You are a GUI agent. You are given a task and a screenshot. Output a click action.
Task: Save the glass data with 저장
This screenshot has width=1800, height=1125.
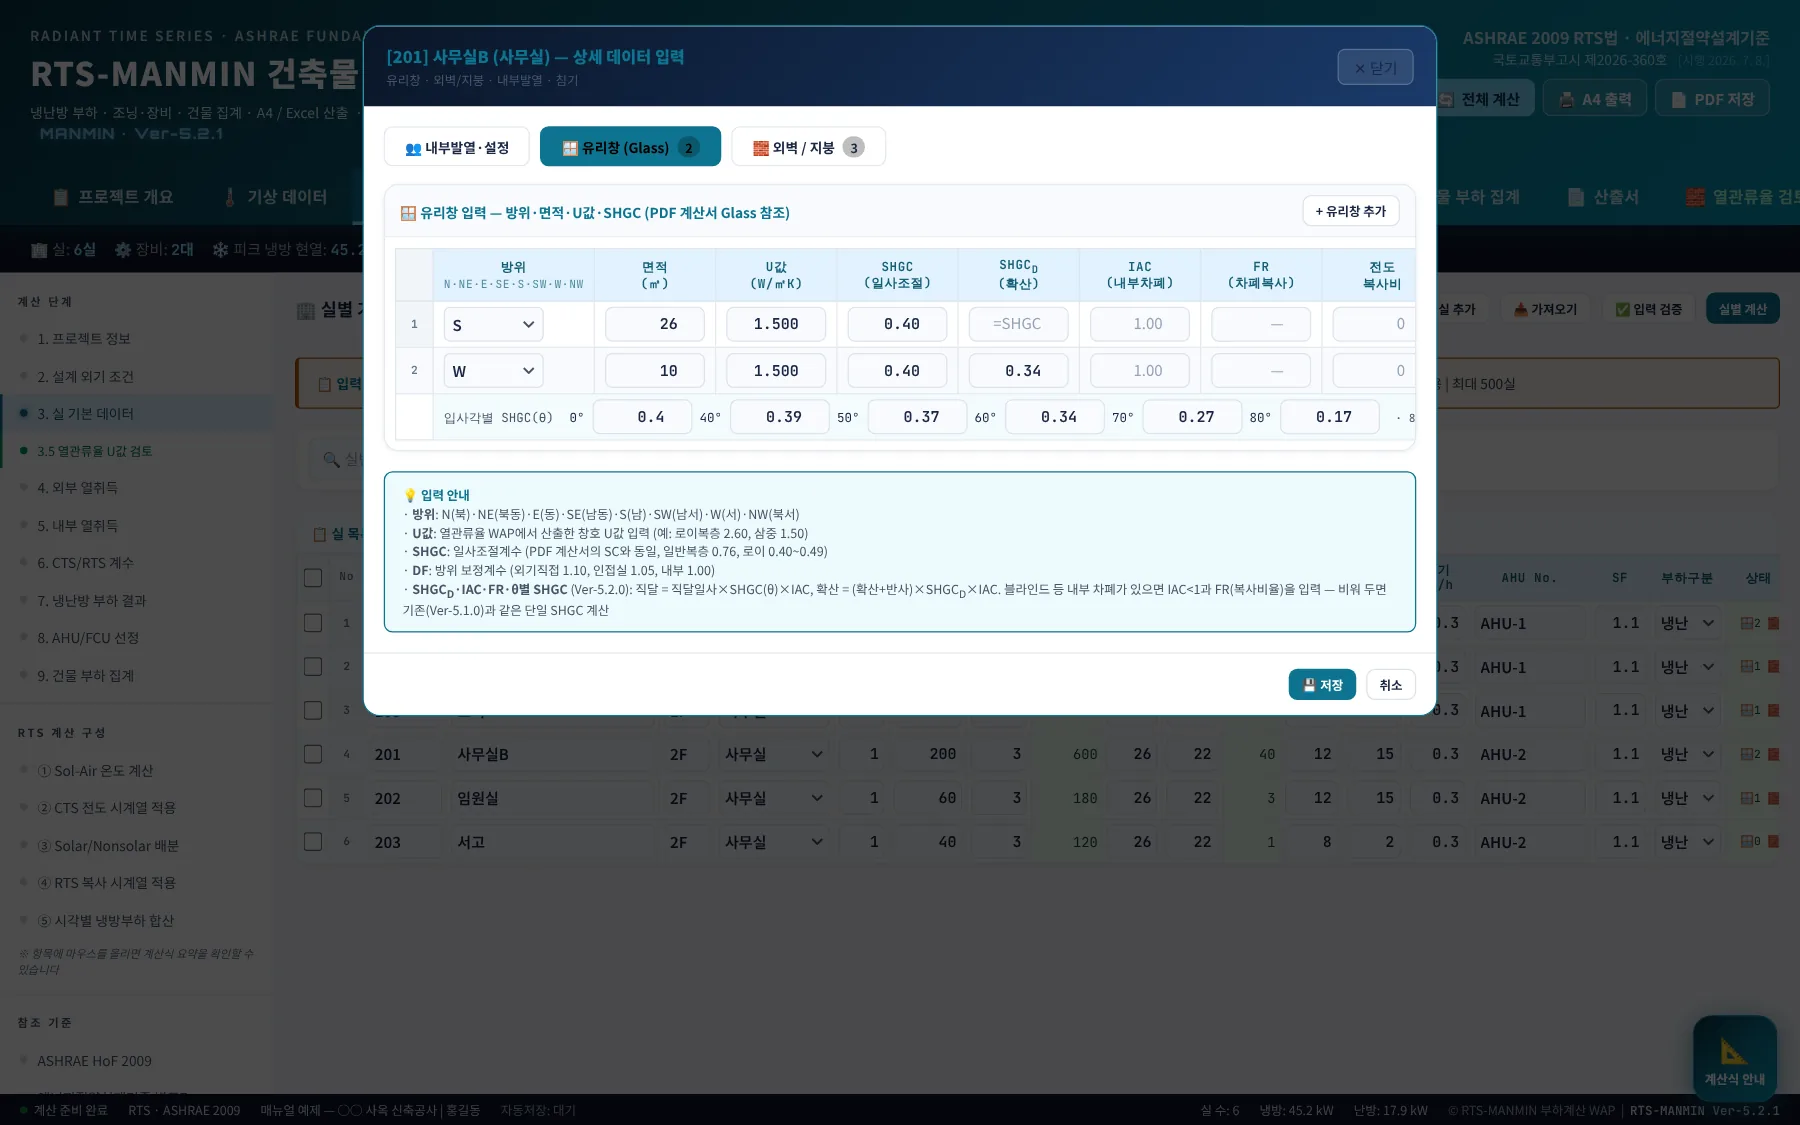click(x=1322, y=685)
